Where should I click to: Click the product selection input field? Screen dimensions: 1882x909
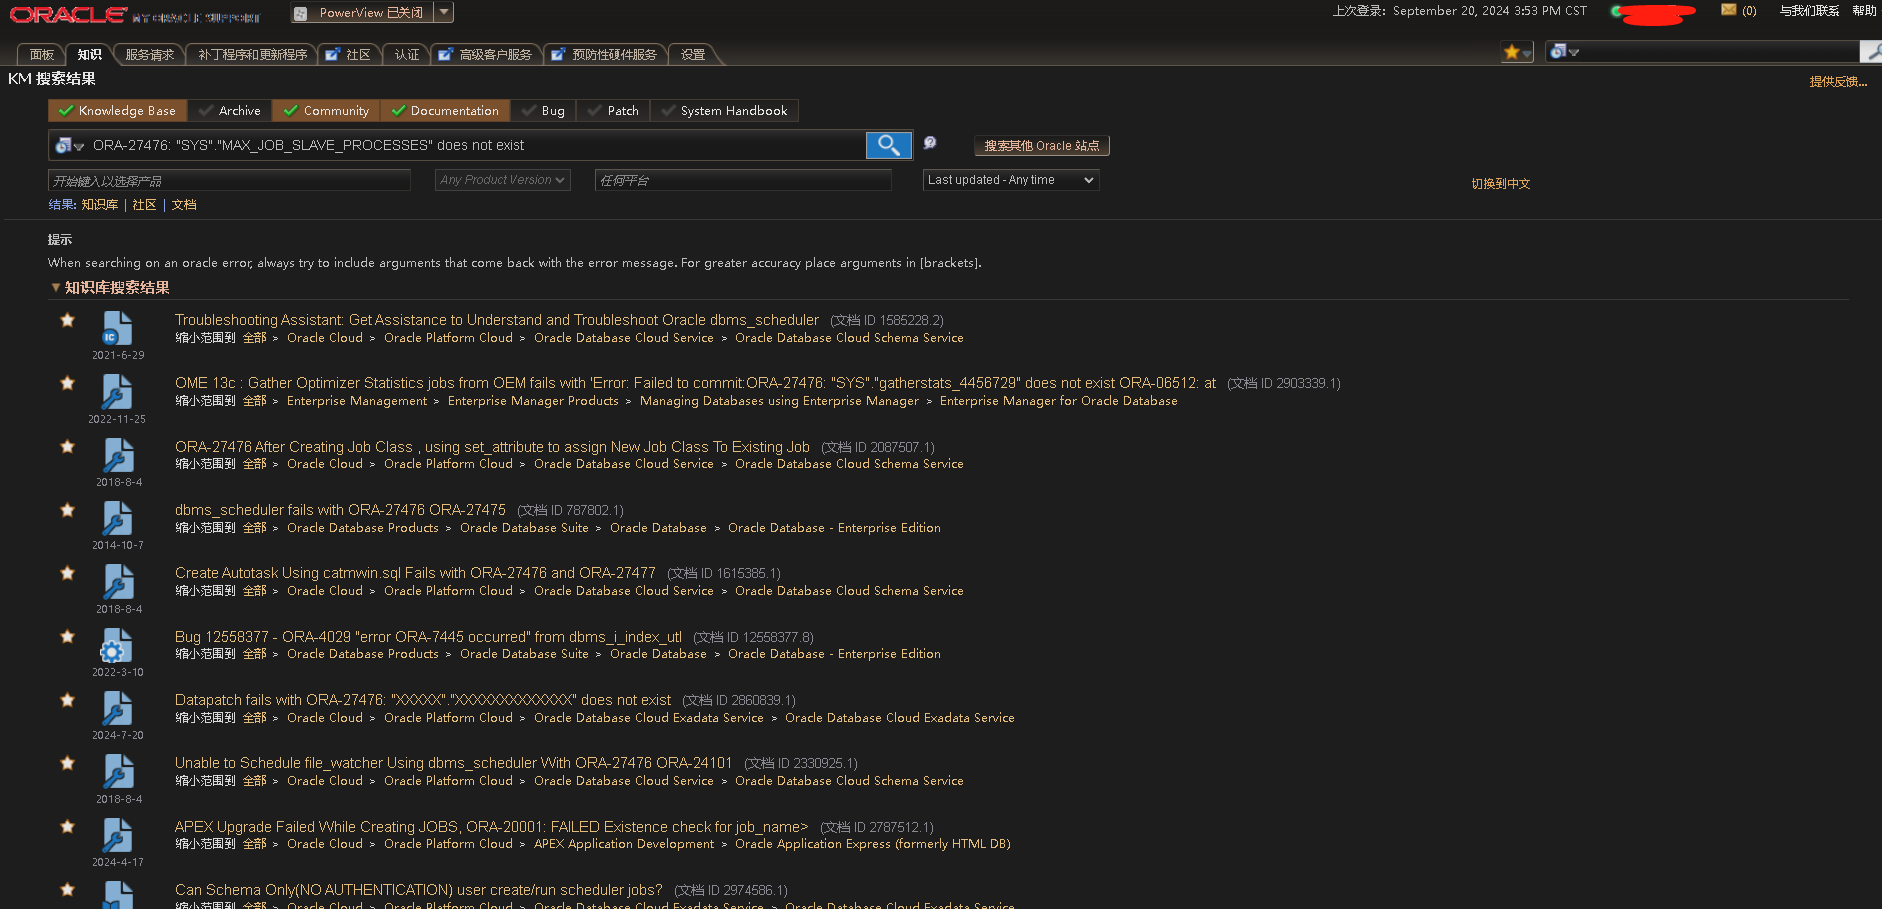pos(229,180)
